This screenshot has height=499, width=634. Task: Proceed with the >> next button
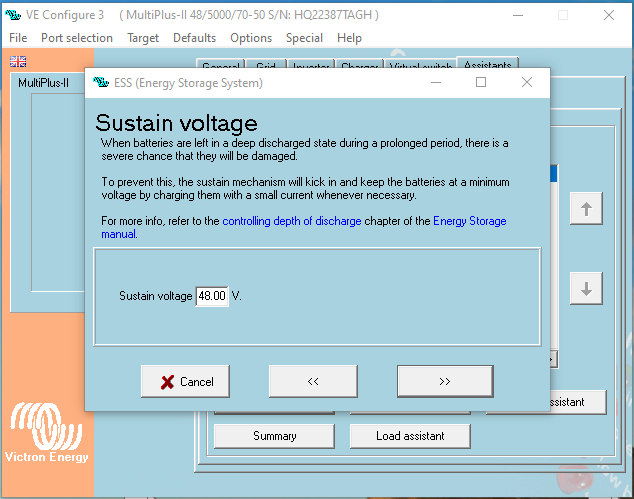click(x=445, y=381)
